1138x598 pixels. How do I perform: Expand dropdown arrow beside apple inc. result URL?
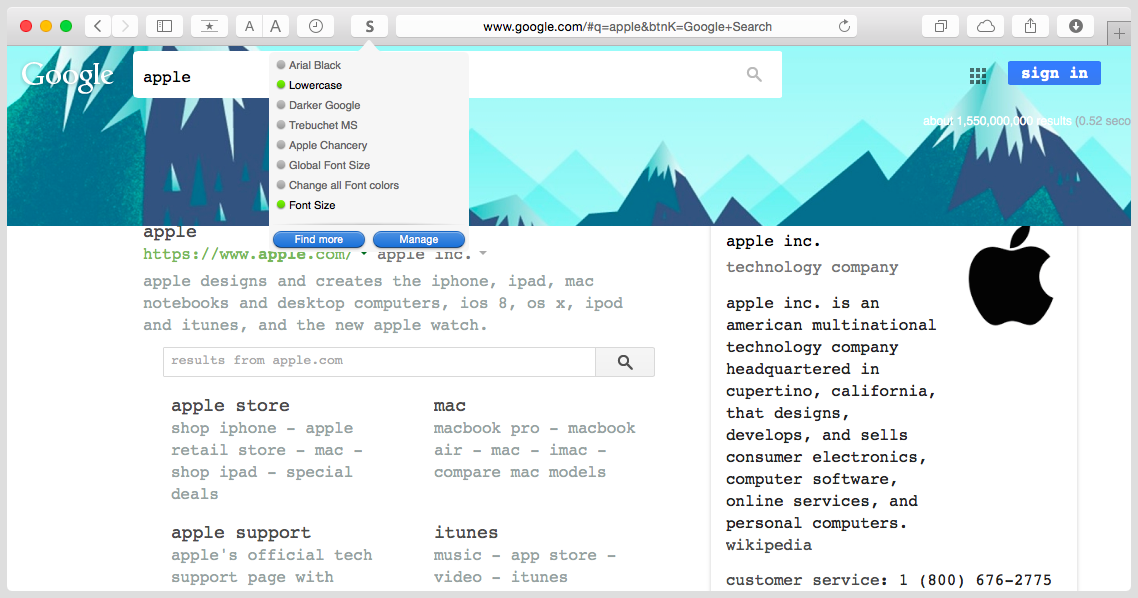(x=483, y=254)
